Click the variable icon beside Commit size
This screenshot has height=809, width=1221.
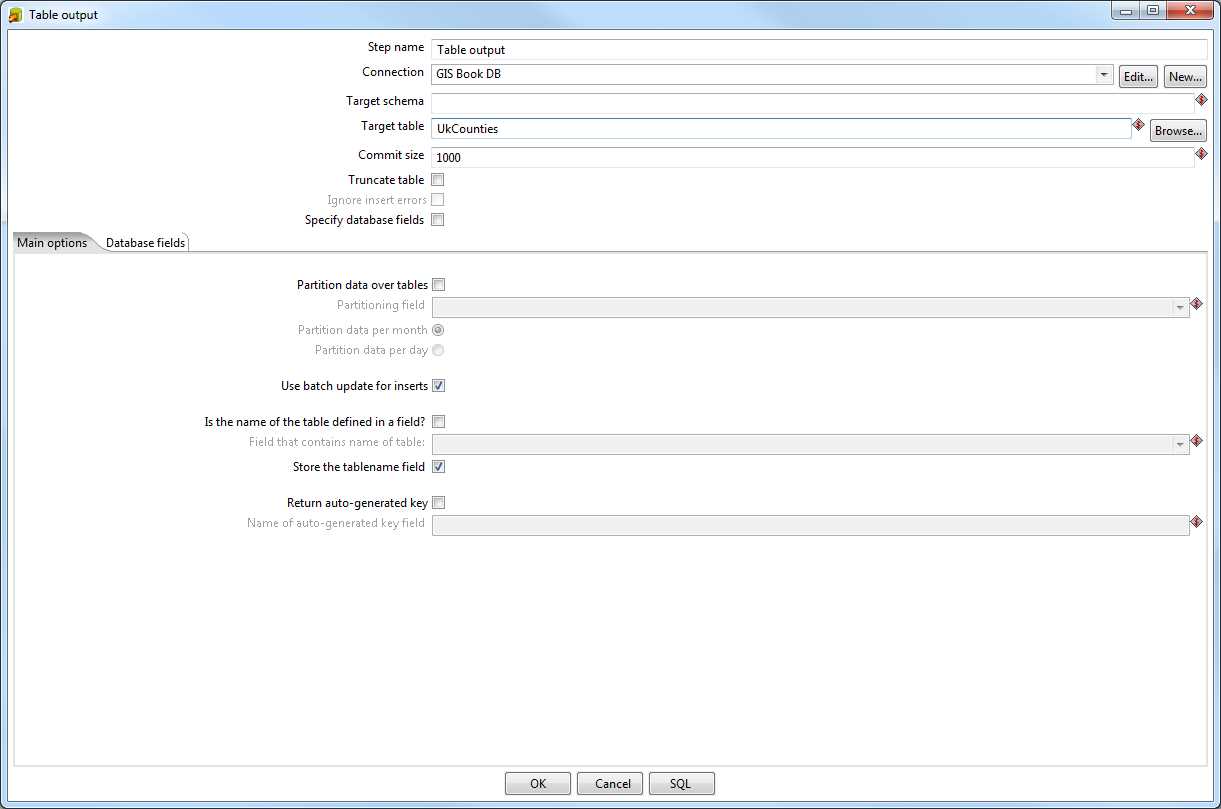1200,152
